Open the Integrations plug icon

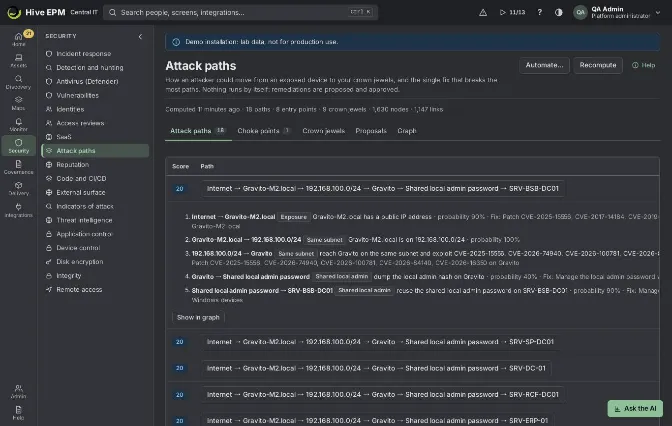coord(18,210)
